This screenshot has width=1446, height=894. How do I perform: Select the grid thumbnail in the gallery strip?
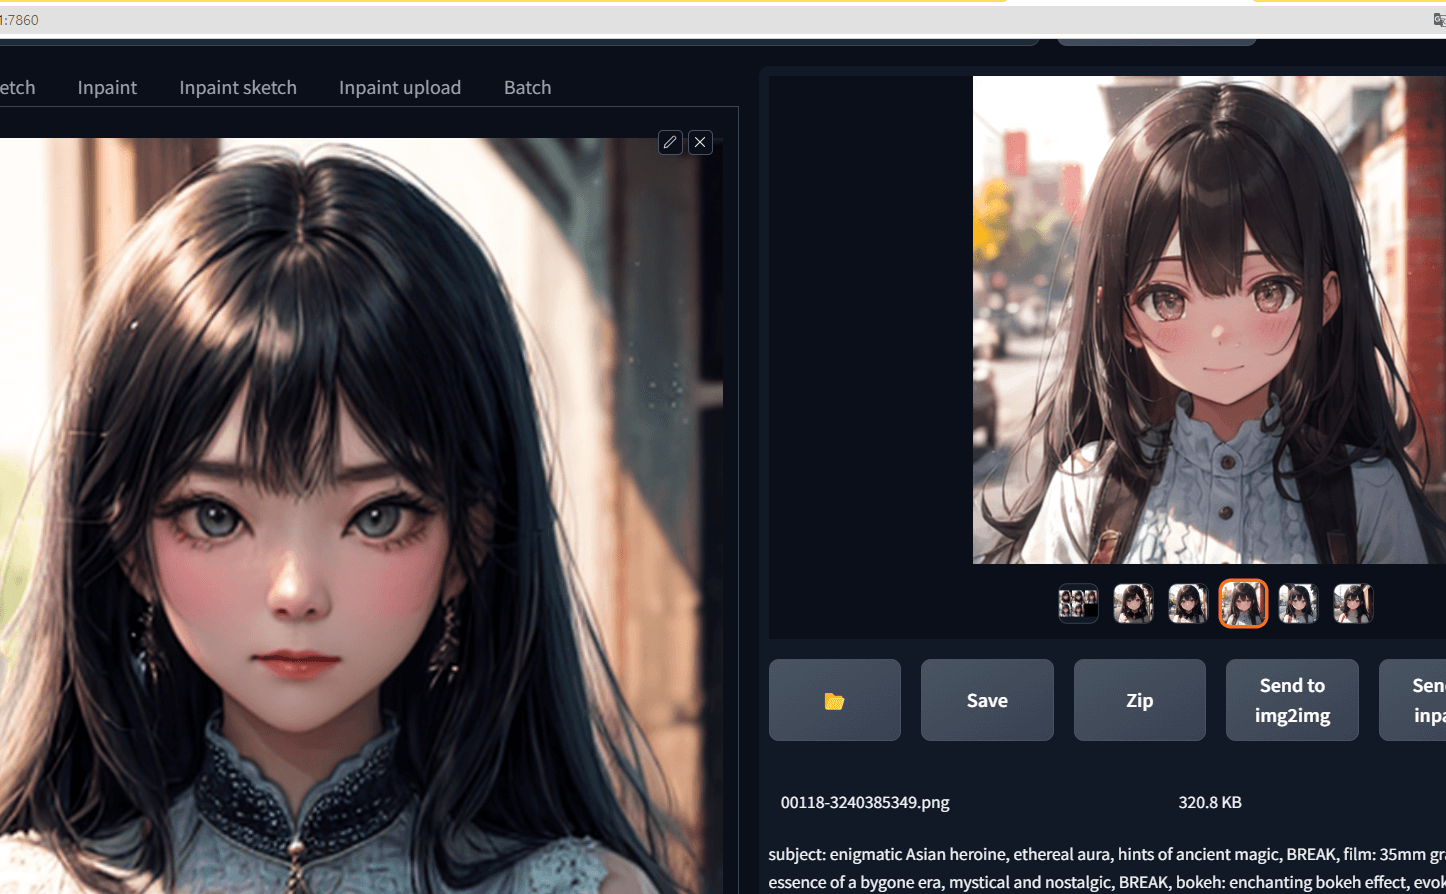coord(1078,603)
